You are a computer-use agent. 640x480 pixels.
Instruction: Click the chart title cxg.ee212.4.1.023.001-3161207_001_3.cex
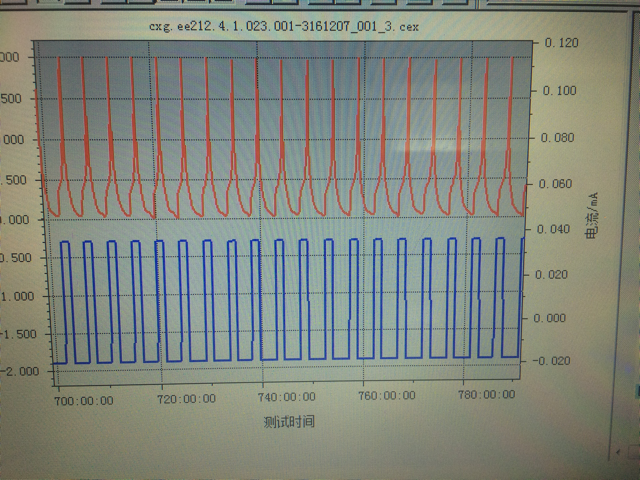[x=284, y=27]
